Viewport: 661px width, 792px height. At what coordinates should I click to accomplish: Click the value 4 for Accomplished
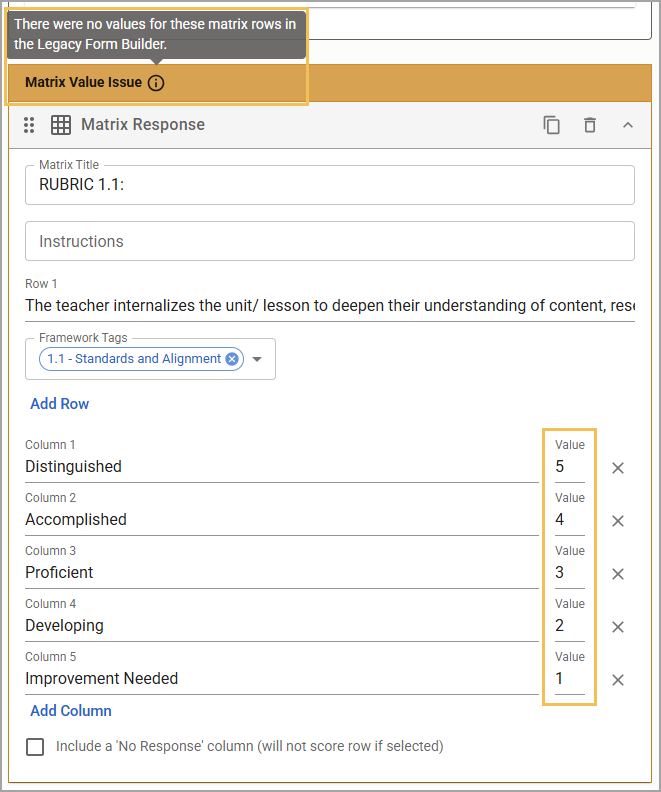point(570,519)
